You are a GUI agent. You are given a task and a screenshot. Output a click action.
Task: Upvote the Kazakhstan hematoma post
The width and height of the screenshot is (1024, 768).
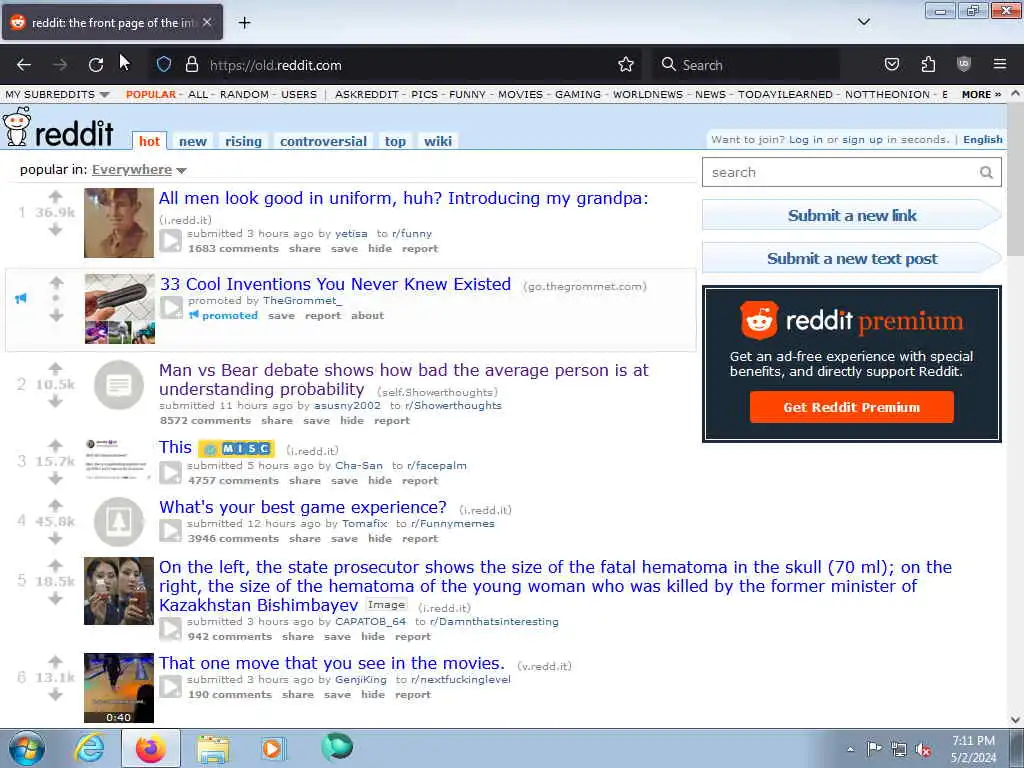pos(56,565)
